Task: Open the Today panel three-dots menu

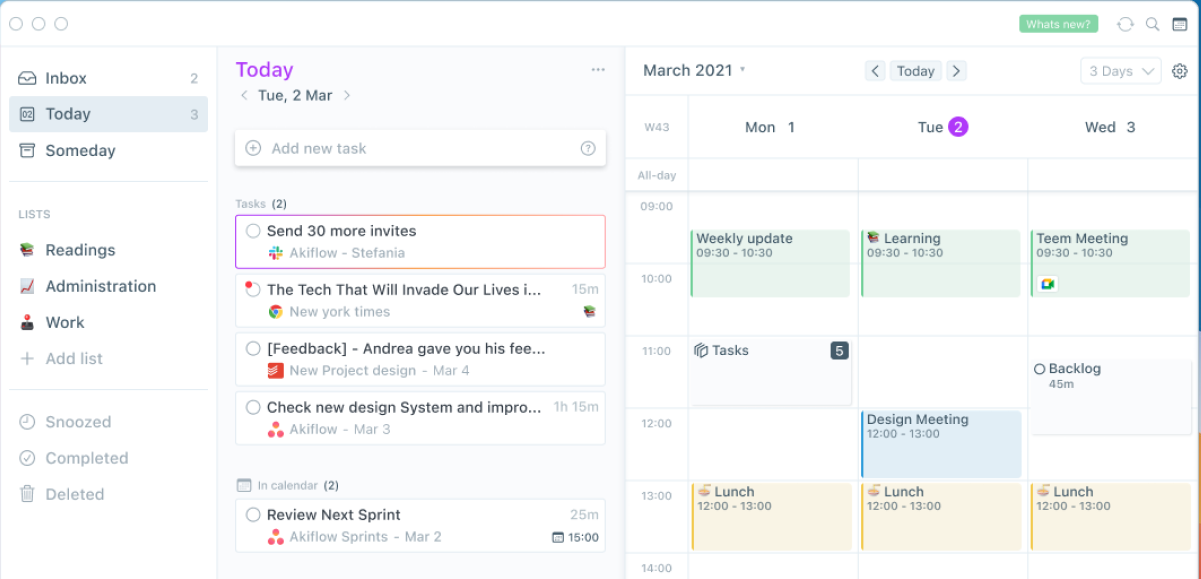Action: click(598, 70)
